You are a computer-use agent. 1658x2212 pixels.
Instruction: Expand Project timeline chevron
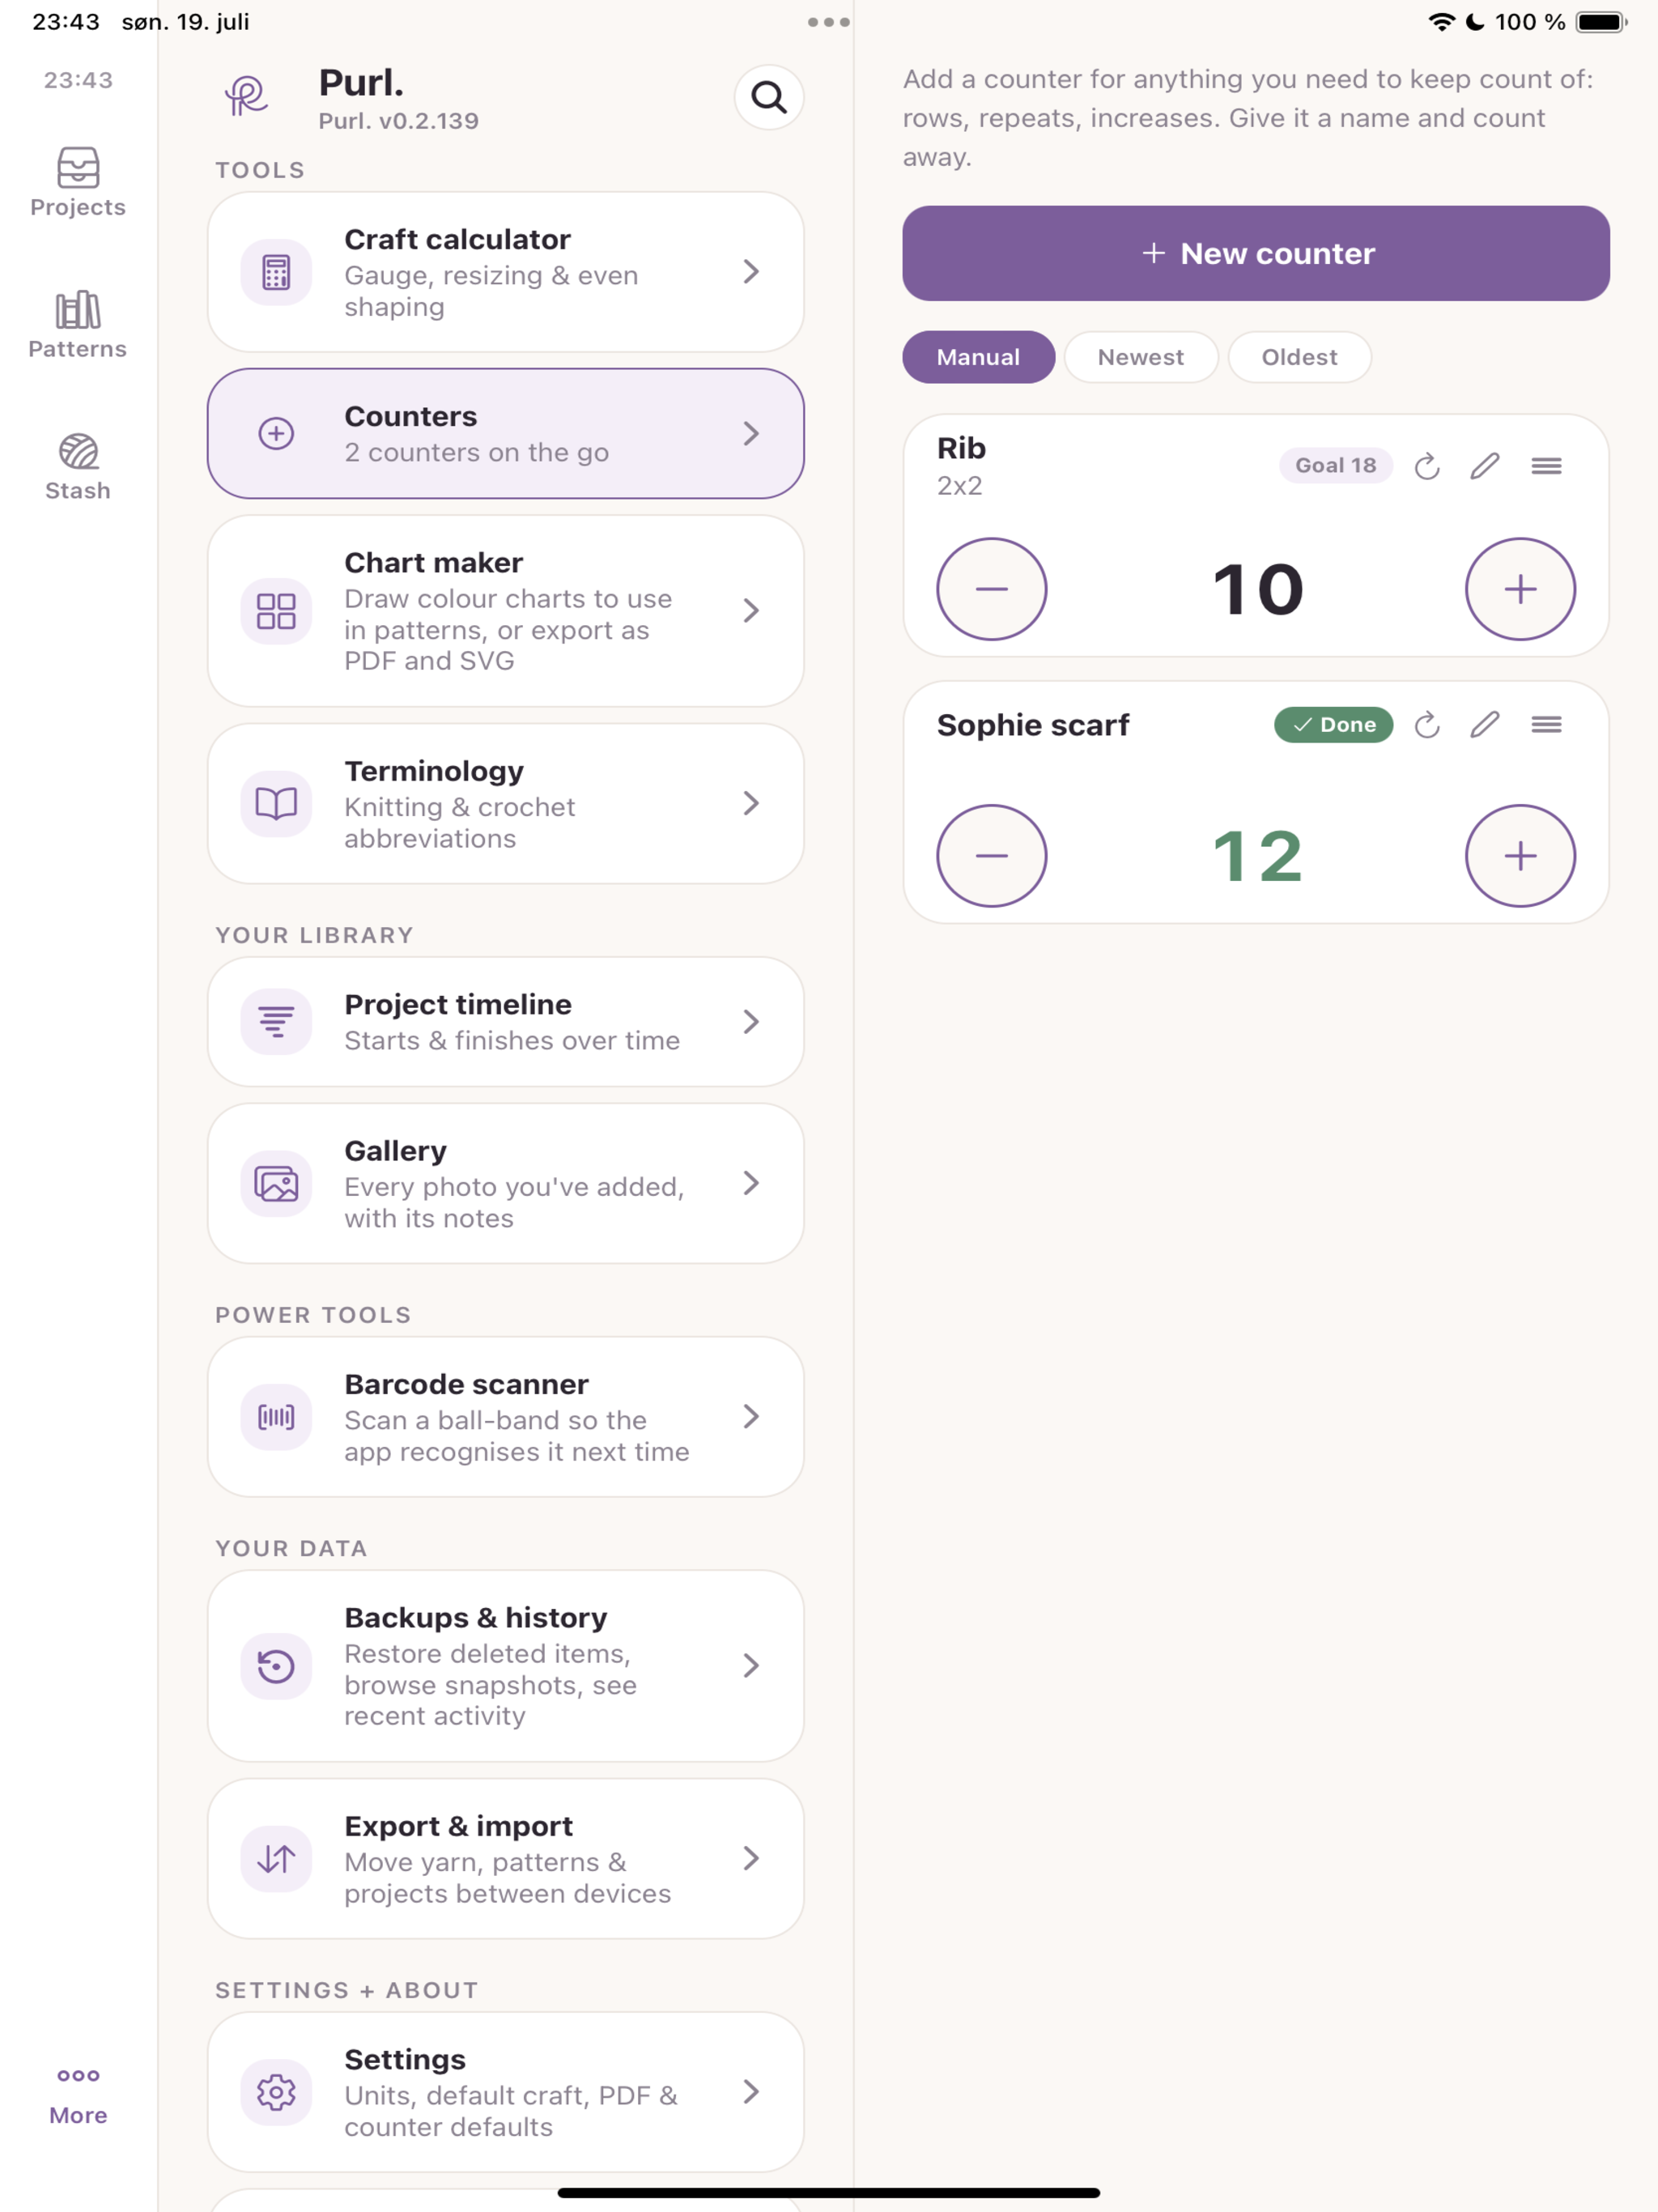[x=751, y=1021]
